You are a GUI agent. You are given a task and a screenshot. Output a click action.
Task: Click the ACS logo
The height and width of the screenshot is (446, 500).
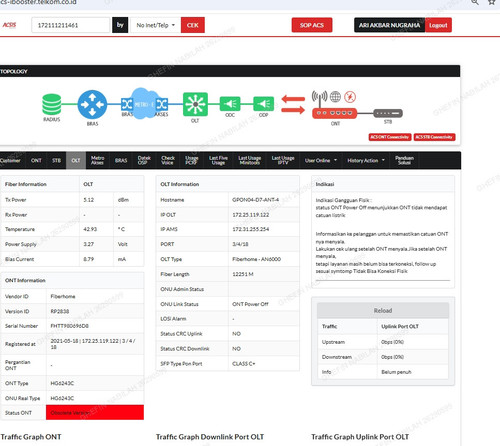tap(9, 25)
